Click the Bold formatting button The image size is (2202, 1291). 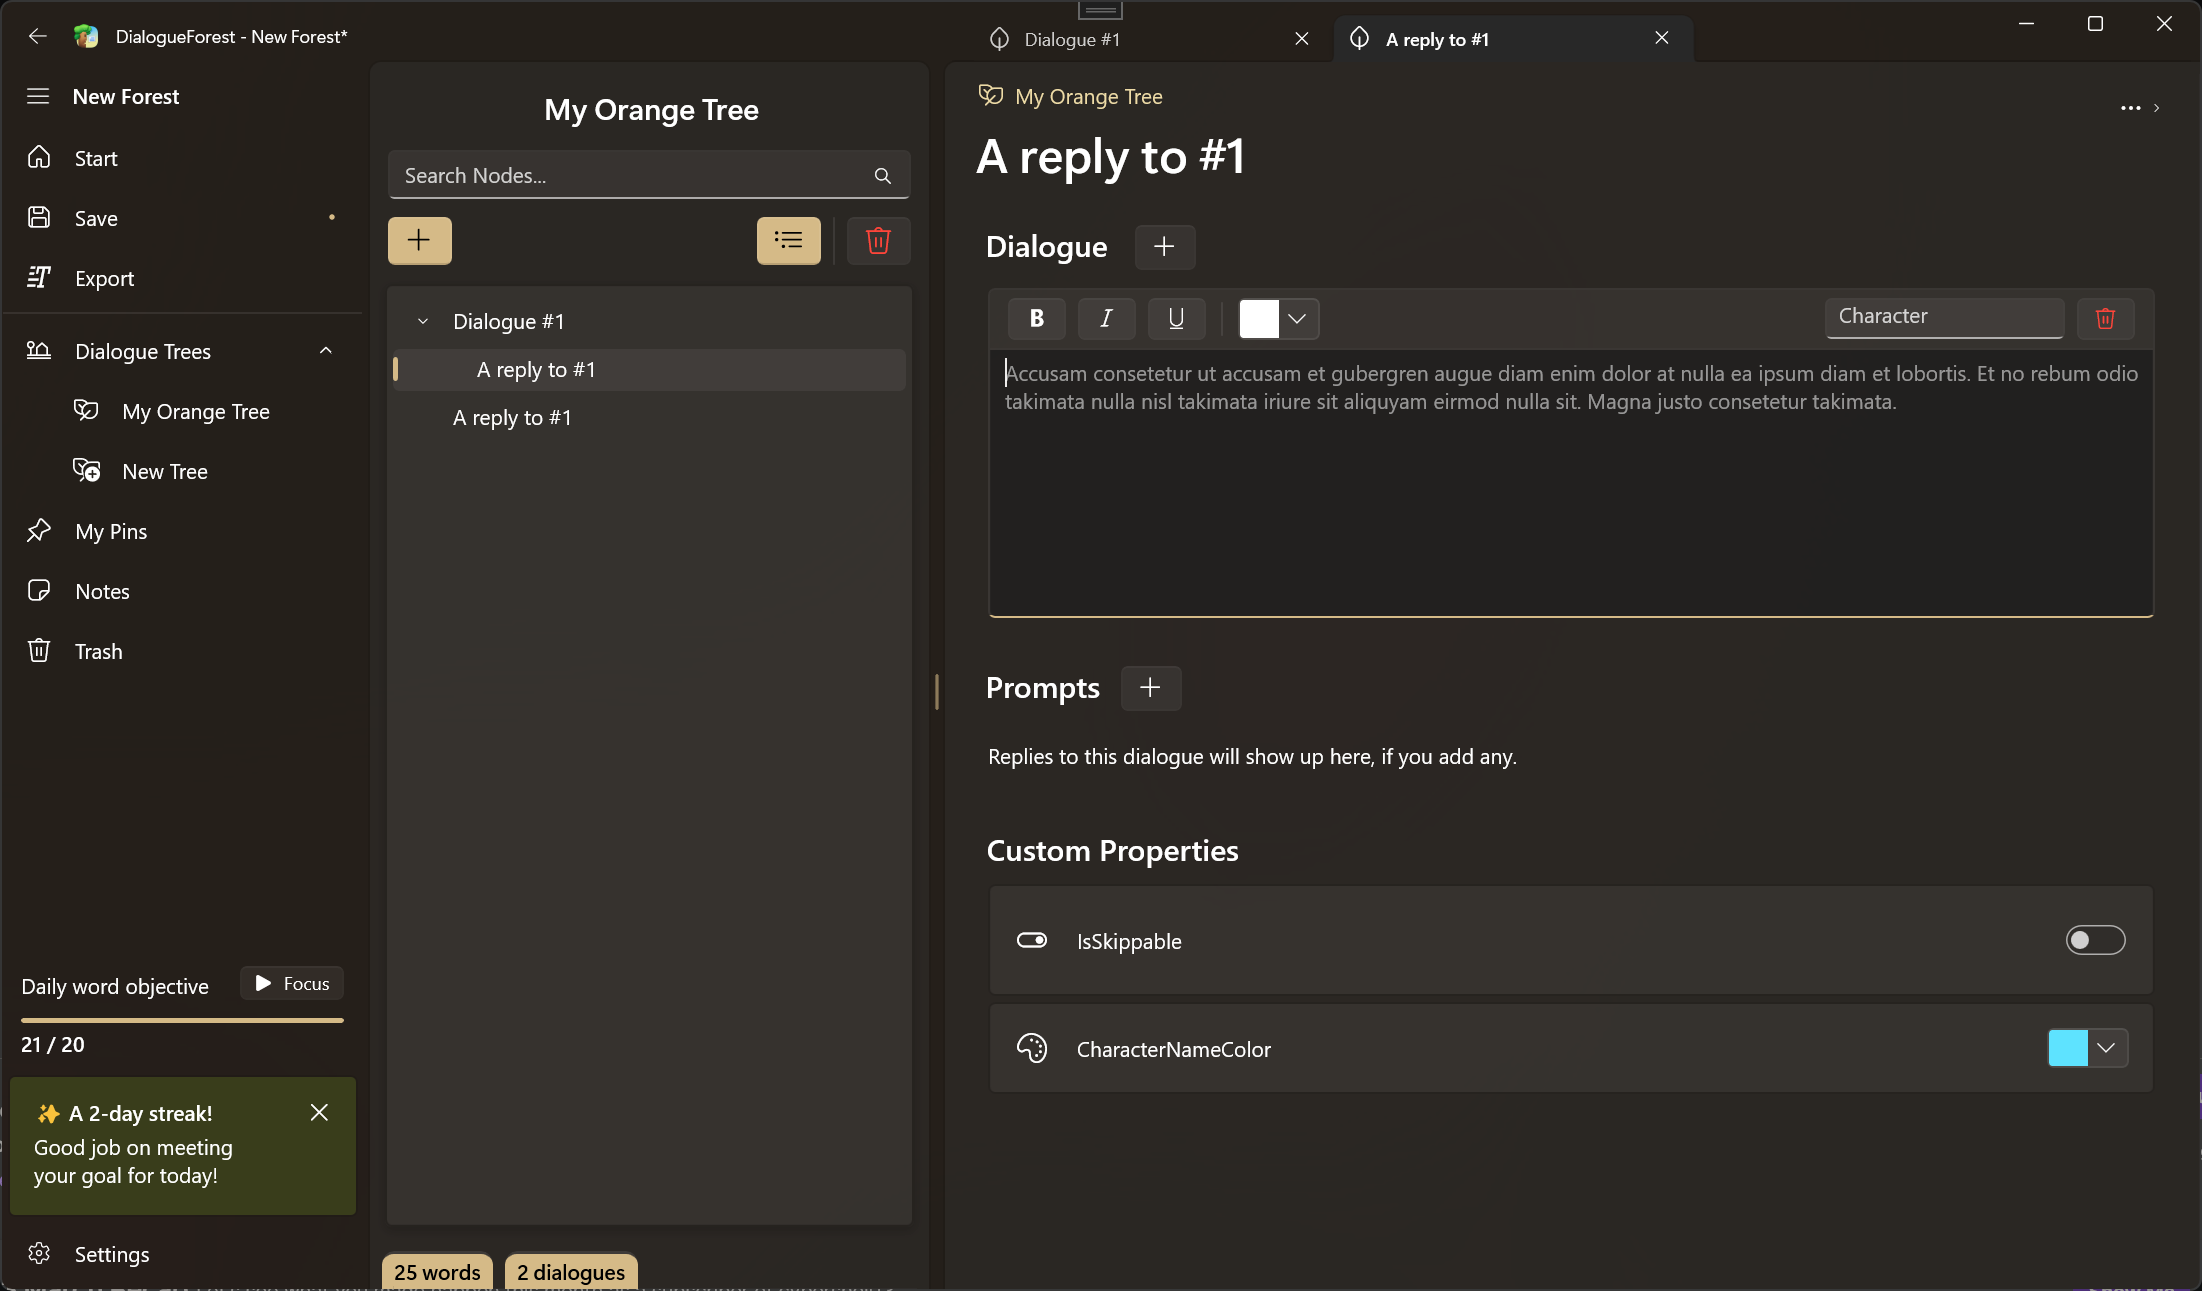click(x=1036, y=318)
